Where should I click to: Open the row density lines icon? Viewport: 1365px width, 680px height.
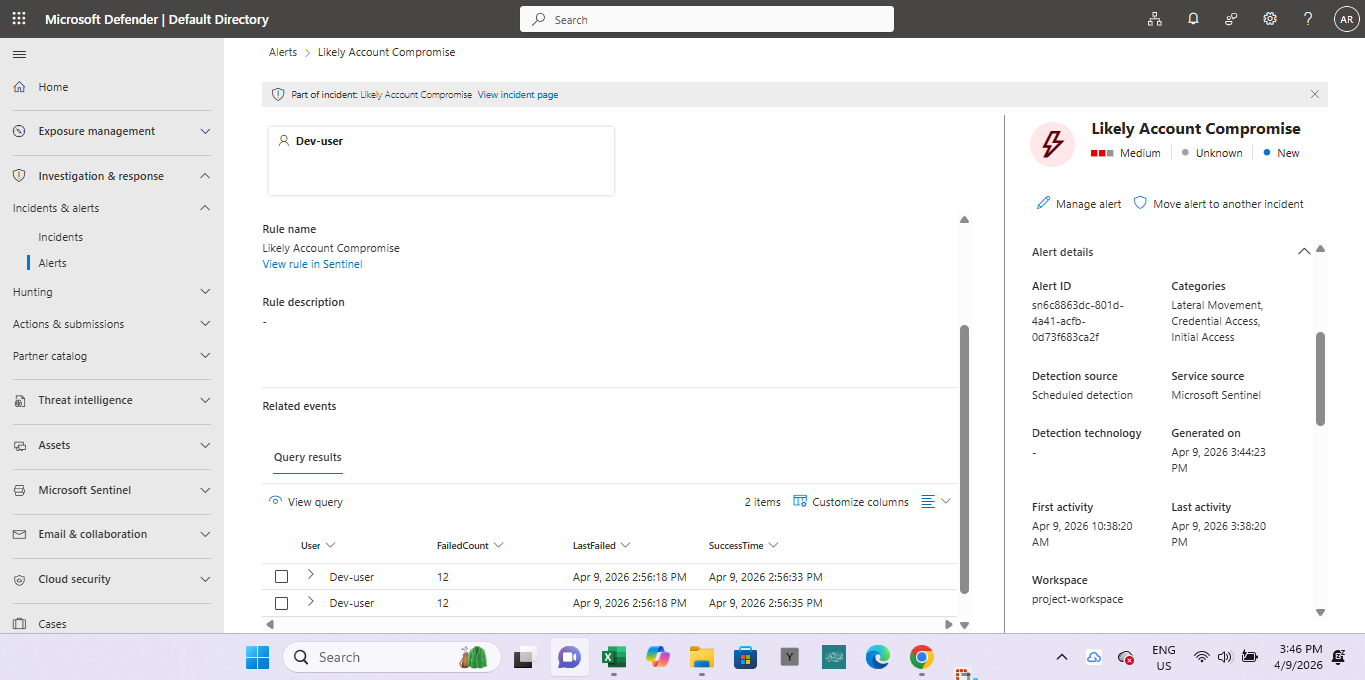point(928,501)
